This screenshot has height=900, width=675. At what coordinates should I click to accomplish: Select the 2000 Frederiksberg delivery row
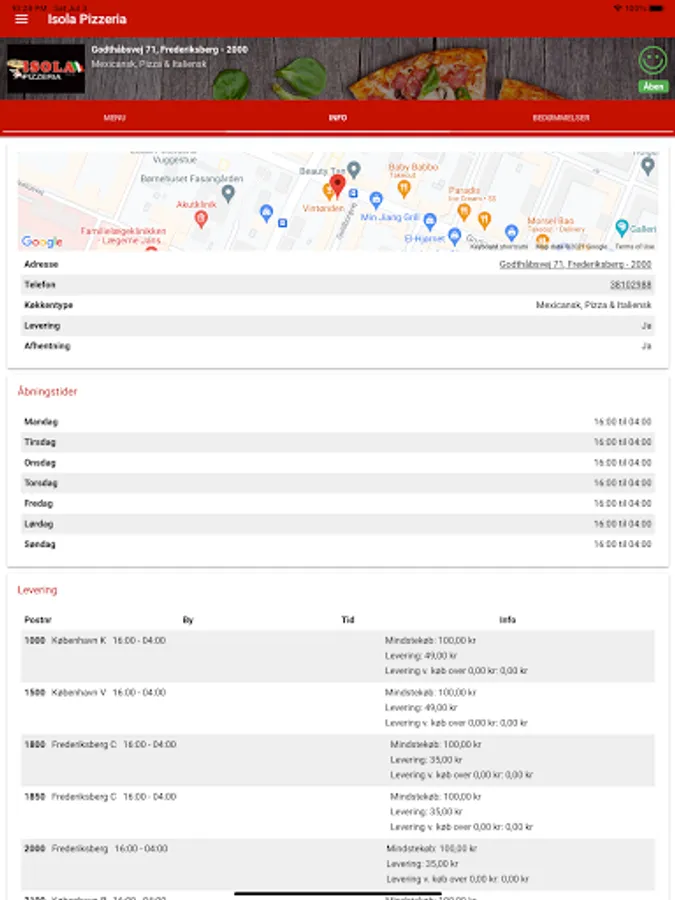(338, 864)
